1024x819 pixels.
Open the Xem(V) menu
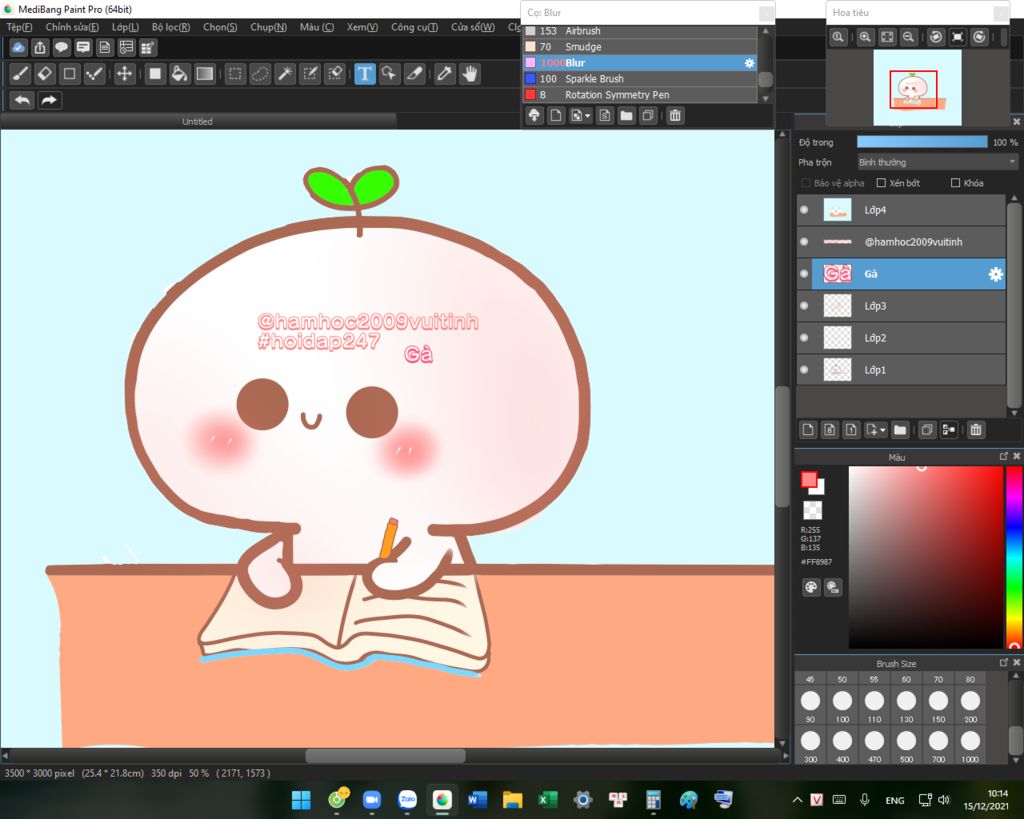tap(362, 27)
